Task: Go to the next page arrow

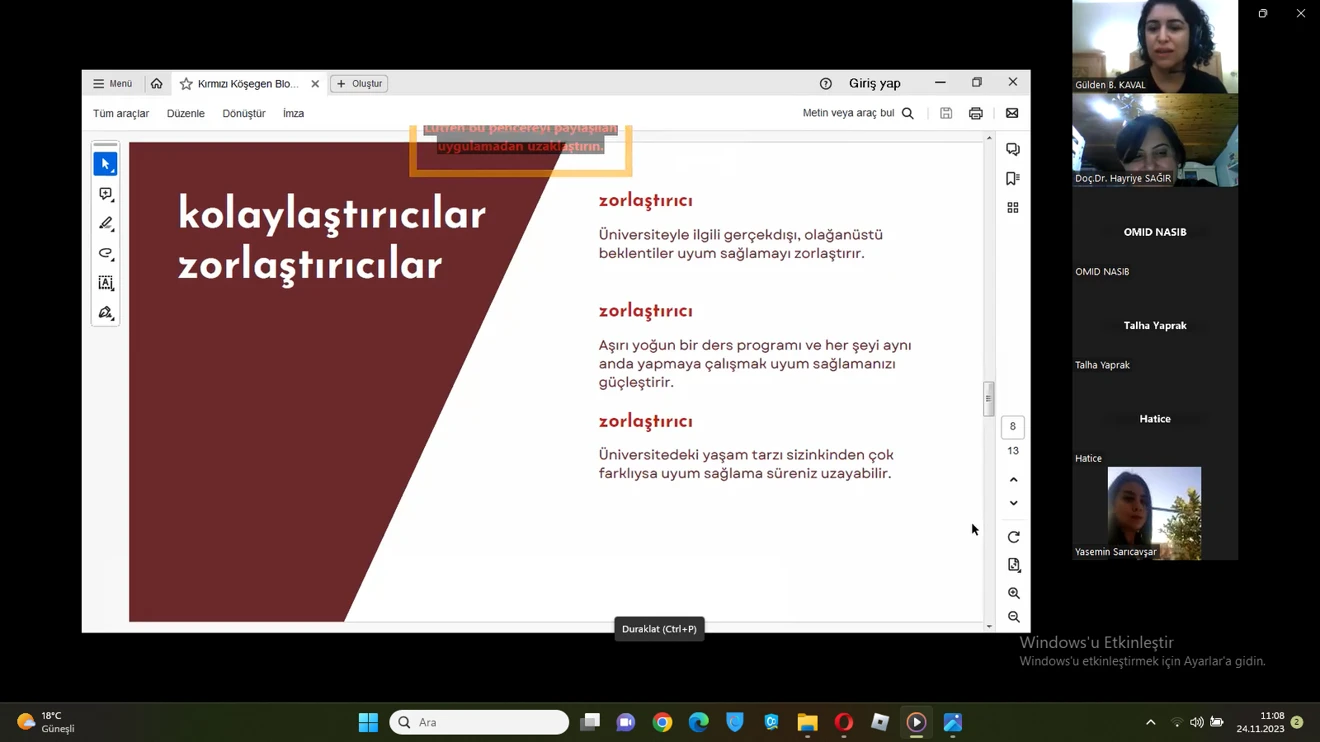Action: [x=1013, y=503]
